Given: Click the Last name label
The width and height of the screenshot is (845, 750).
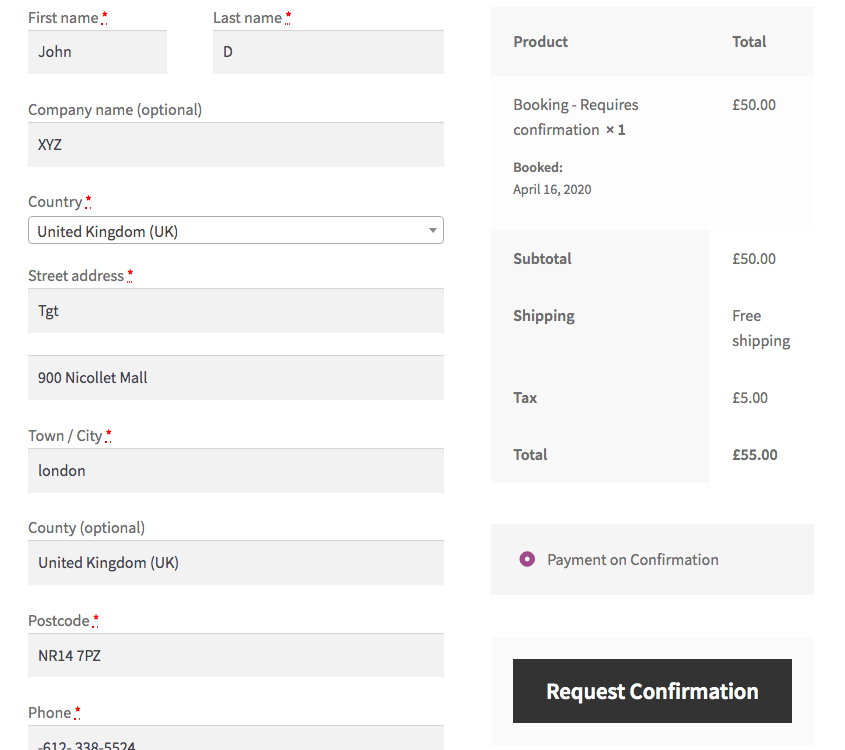Looking at the screenshot, I should 247,18.
